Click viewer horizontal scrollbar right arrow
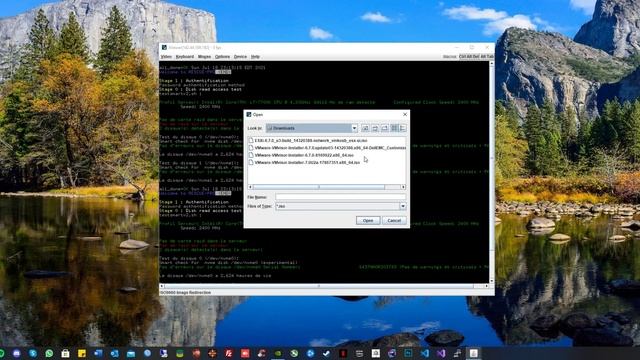The width and height of the screenshot is (640, 360). click(487, 286)
